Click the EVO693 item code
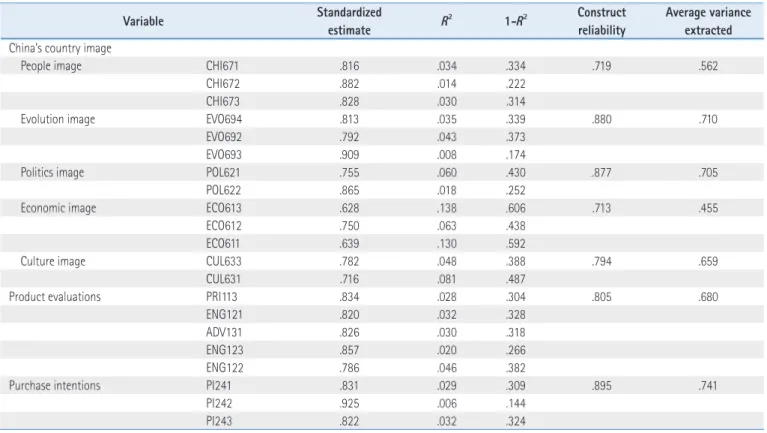The image size is (767, 433). click(x=224, y=155)
